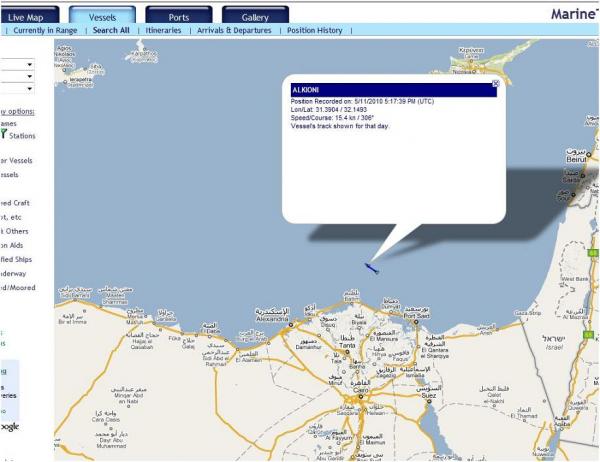Viewport: 600px width, 462px height.
Task: Click the green Stations antenna icon
Action: (4, 134)
